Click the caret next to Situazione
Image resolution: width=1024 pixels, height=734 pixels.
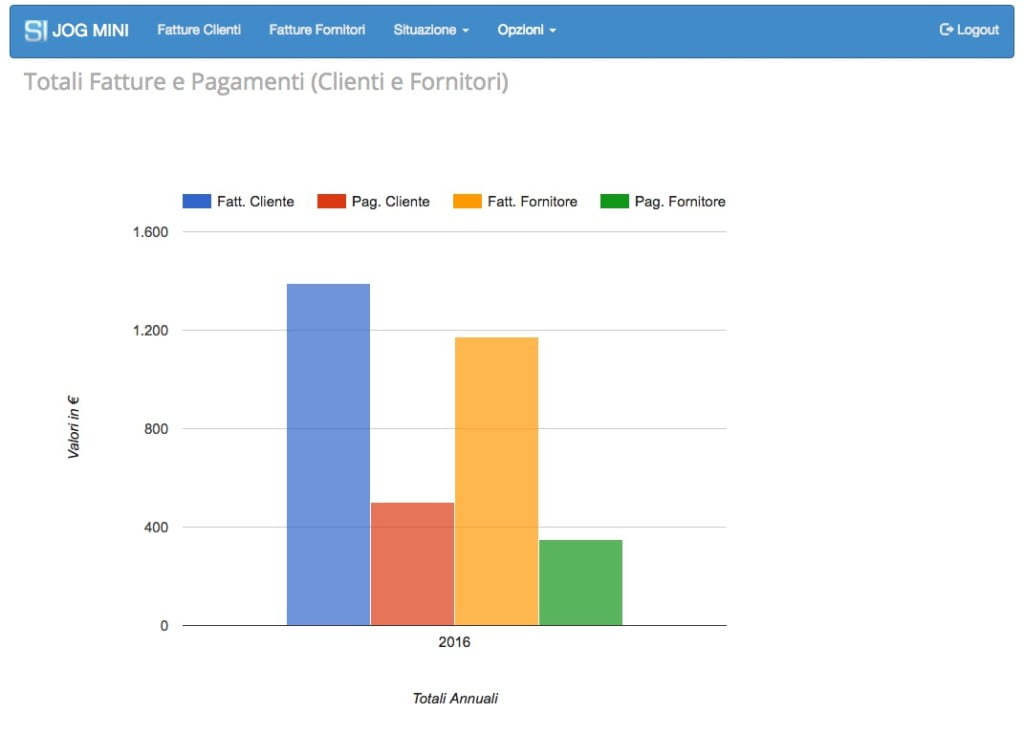(x=466, y=31)
